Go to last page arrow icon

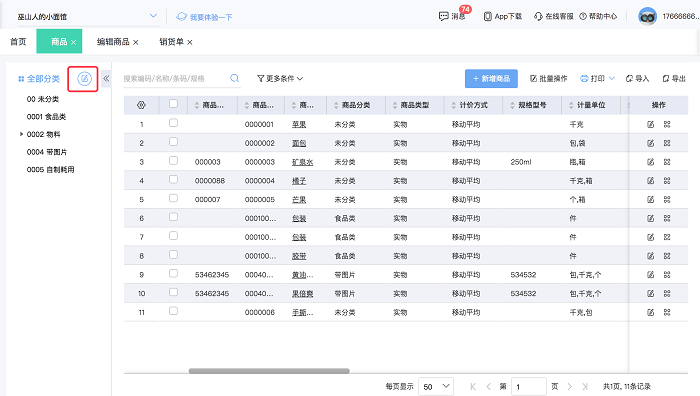[x=585, y=387]
